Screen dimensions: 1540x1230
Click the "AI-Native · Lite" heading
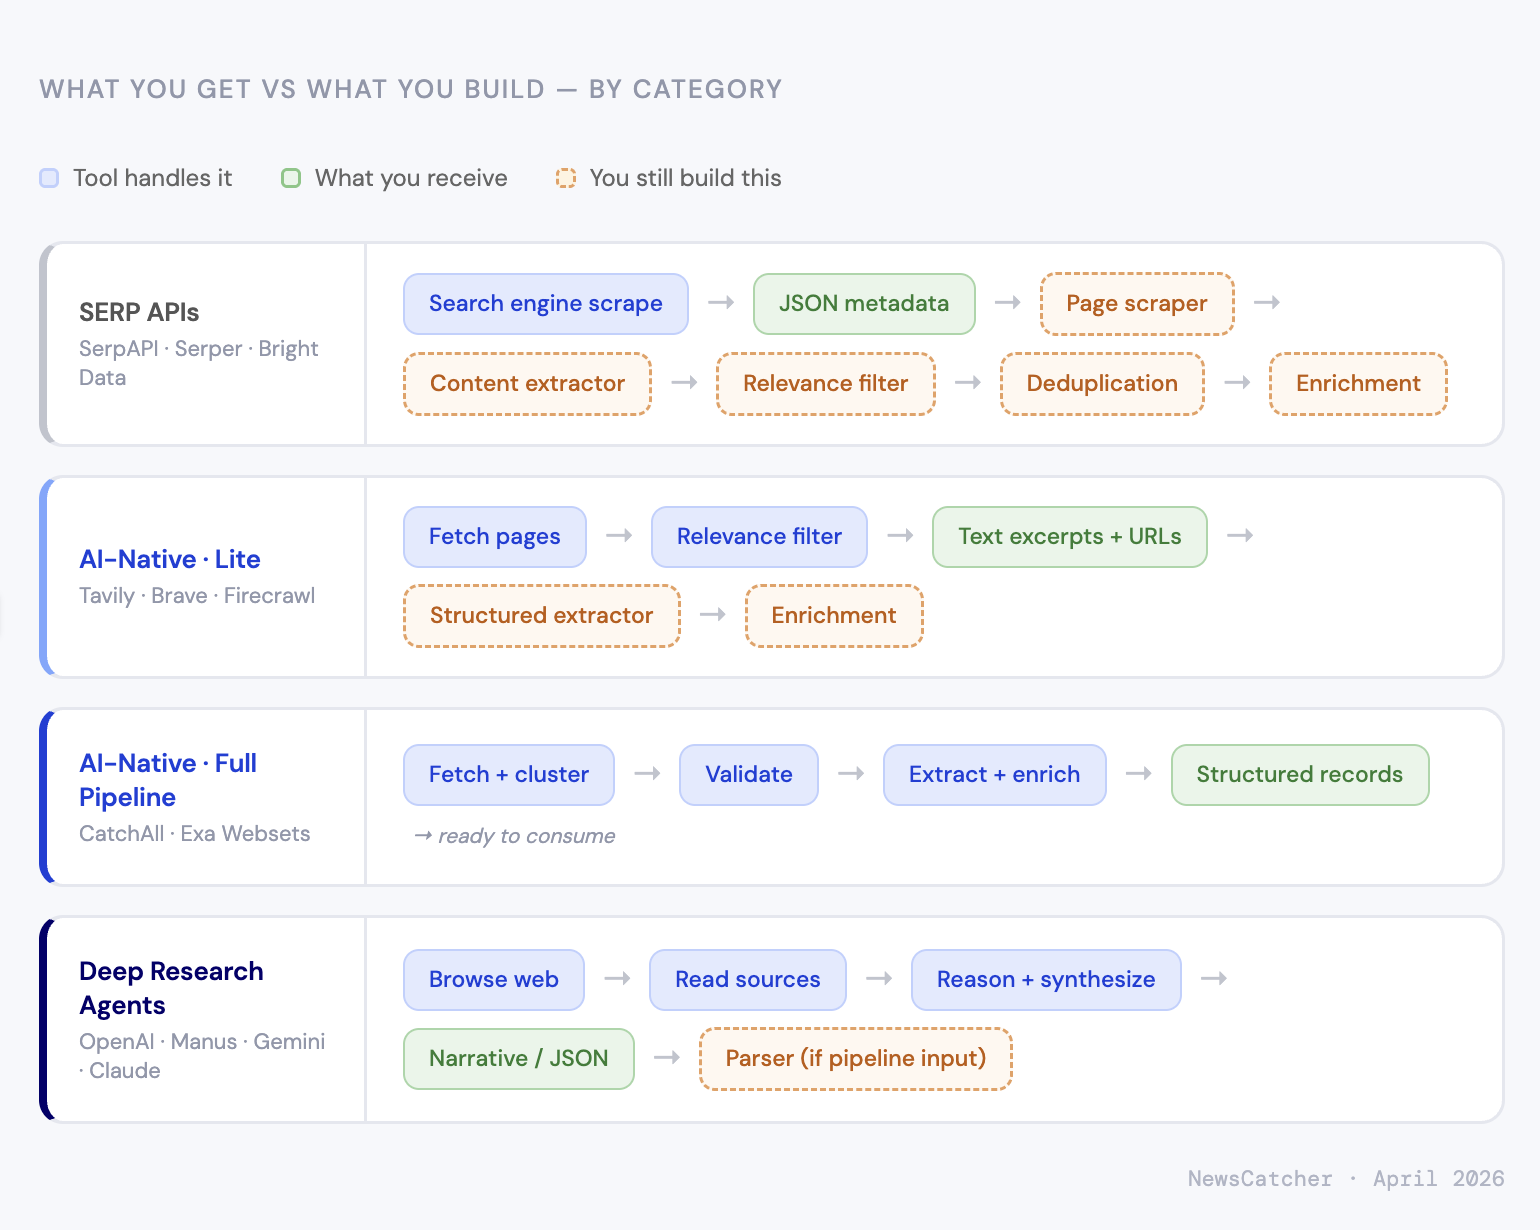tap(170, 560)
